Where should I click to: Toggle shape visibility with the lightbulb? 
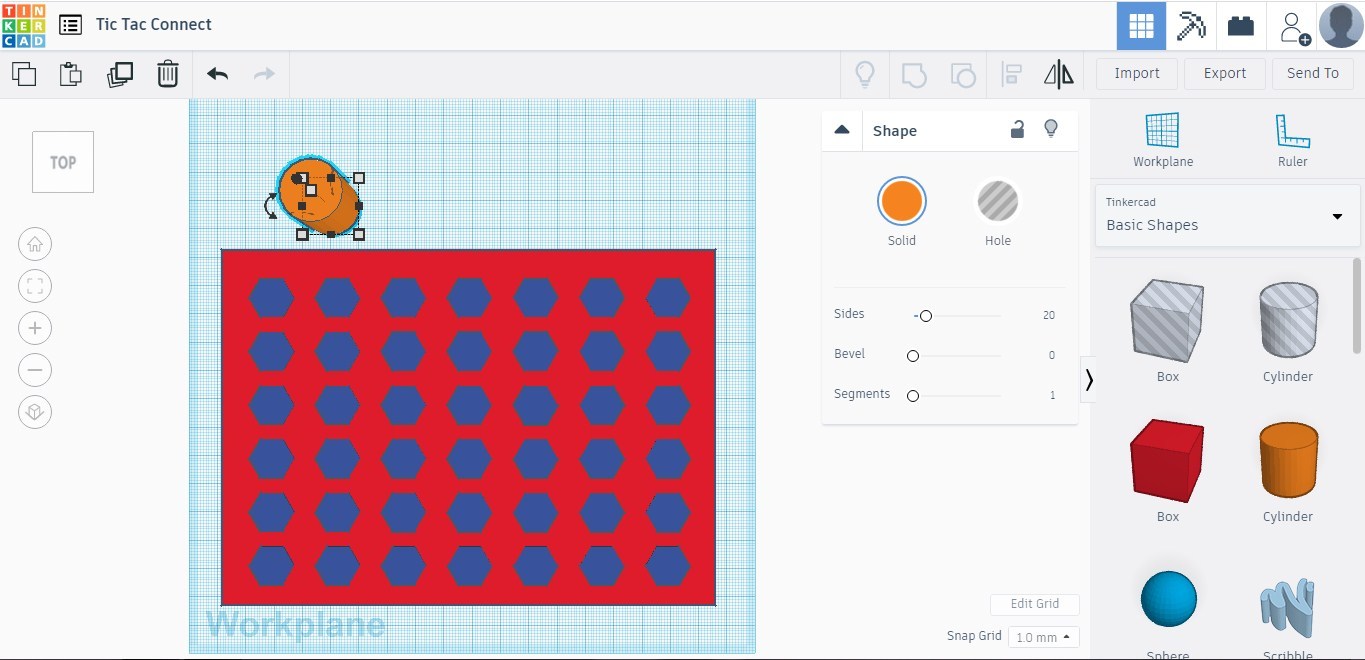[1051, 128]
